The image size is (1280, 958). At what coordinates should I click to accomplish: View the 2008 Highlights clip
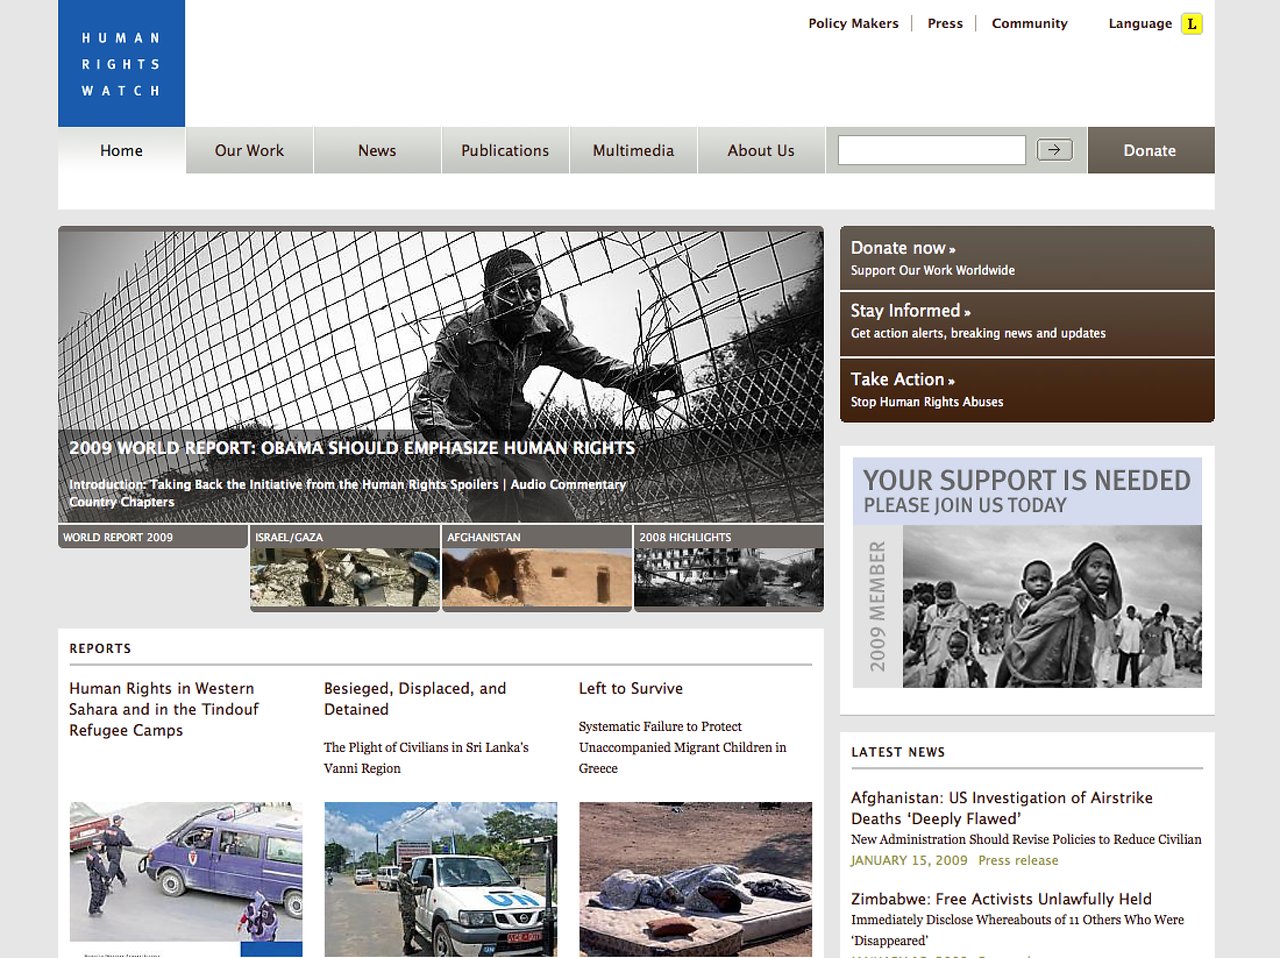pos(728,570)
